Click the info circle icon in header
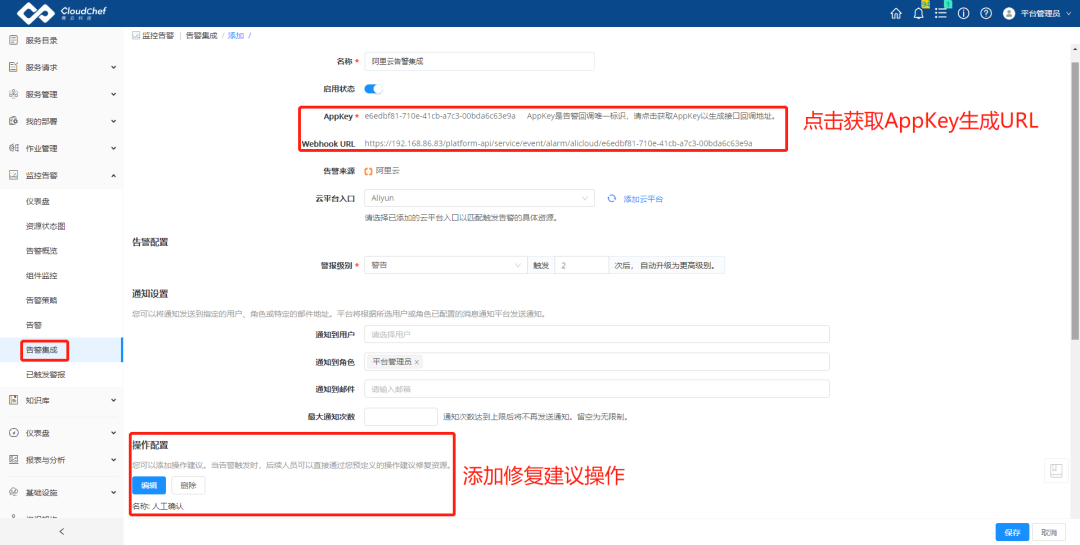 pyautogui.click(x=964, y=13)
